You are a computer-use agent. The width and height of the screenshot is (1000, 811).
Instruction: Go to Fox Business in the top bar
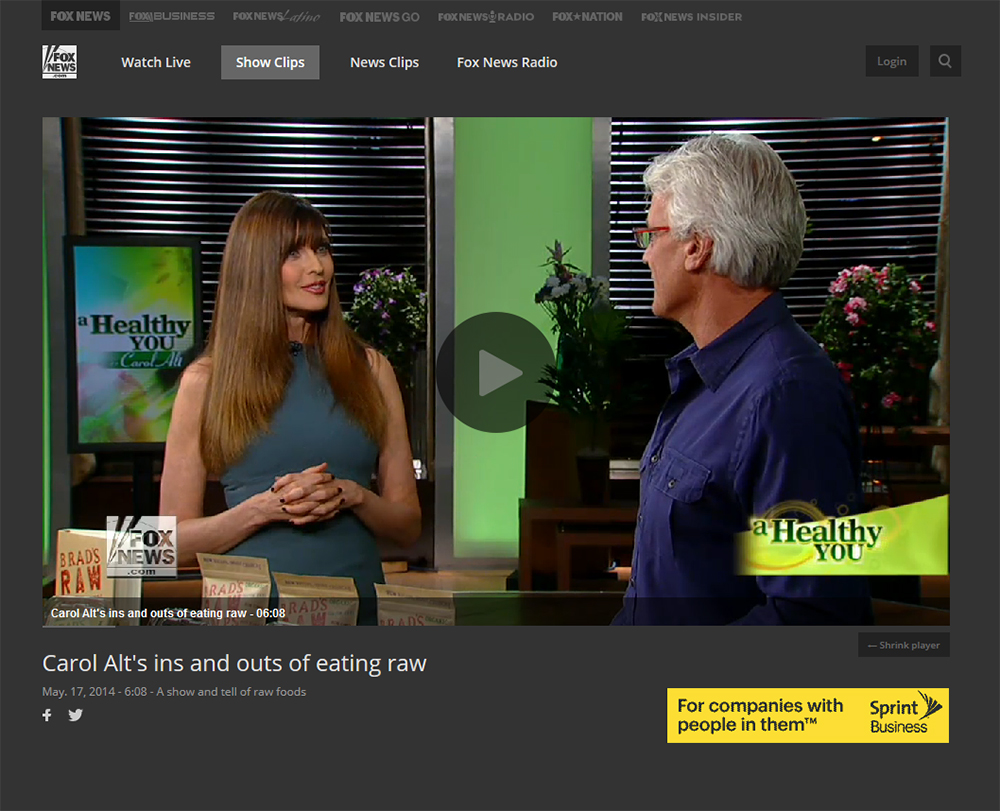click(171, 16)
